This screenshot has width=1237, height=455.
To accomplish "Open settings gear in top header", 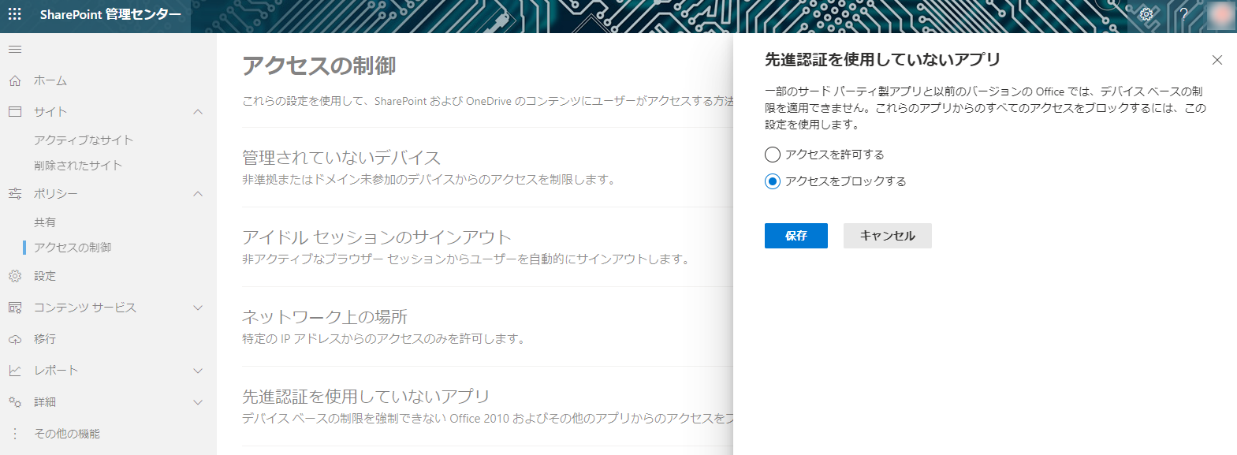I will coord(1147,14).
